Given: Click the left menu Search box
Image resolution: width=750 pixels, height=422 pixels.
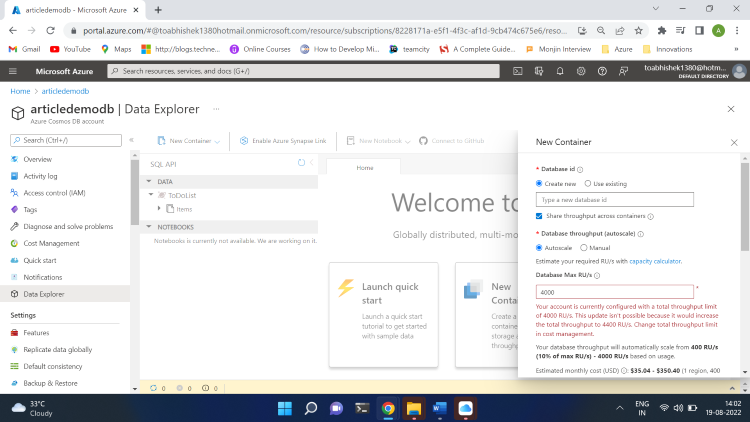Looking at the screenshot, I should [x=66, y=140].
